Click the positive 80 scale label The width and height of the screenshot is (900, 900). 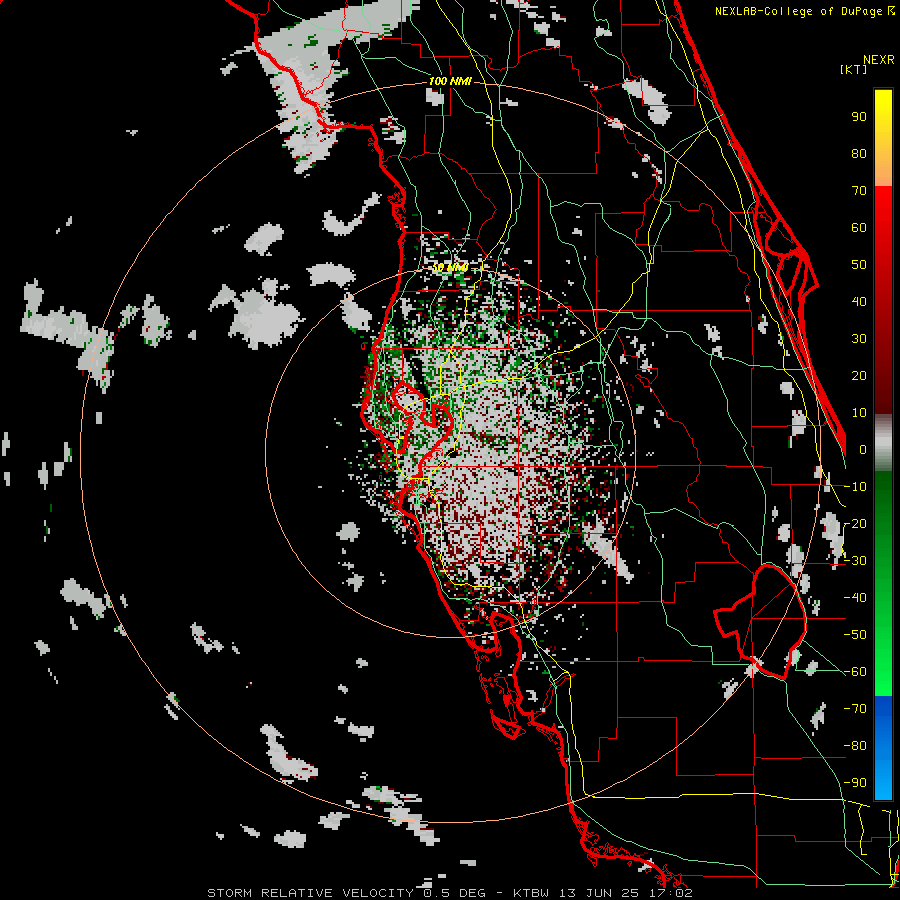(x=859, y=154)
